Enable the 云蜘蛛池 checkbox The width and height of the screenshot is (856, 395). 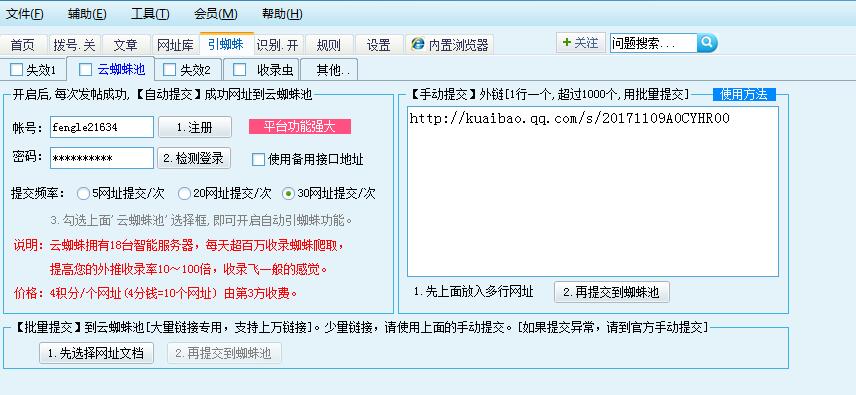pyautogui.click(x=86, y=69)
